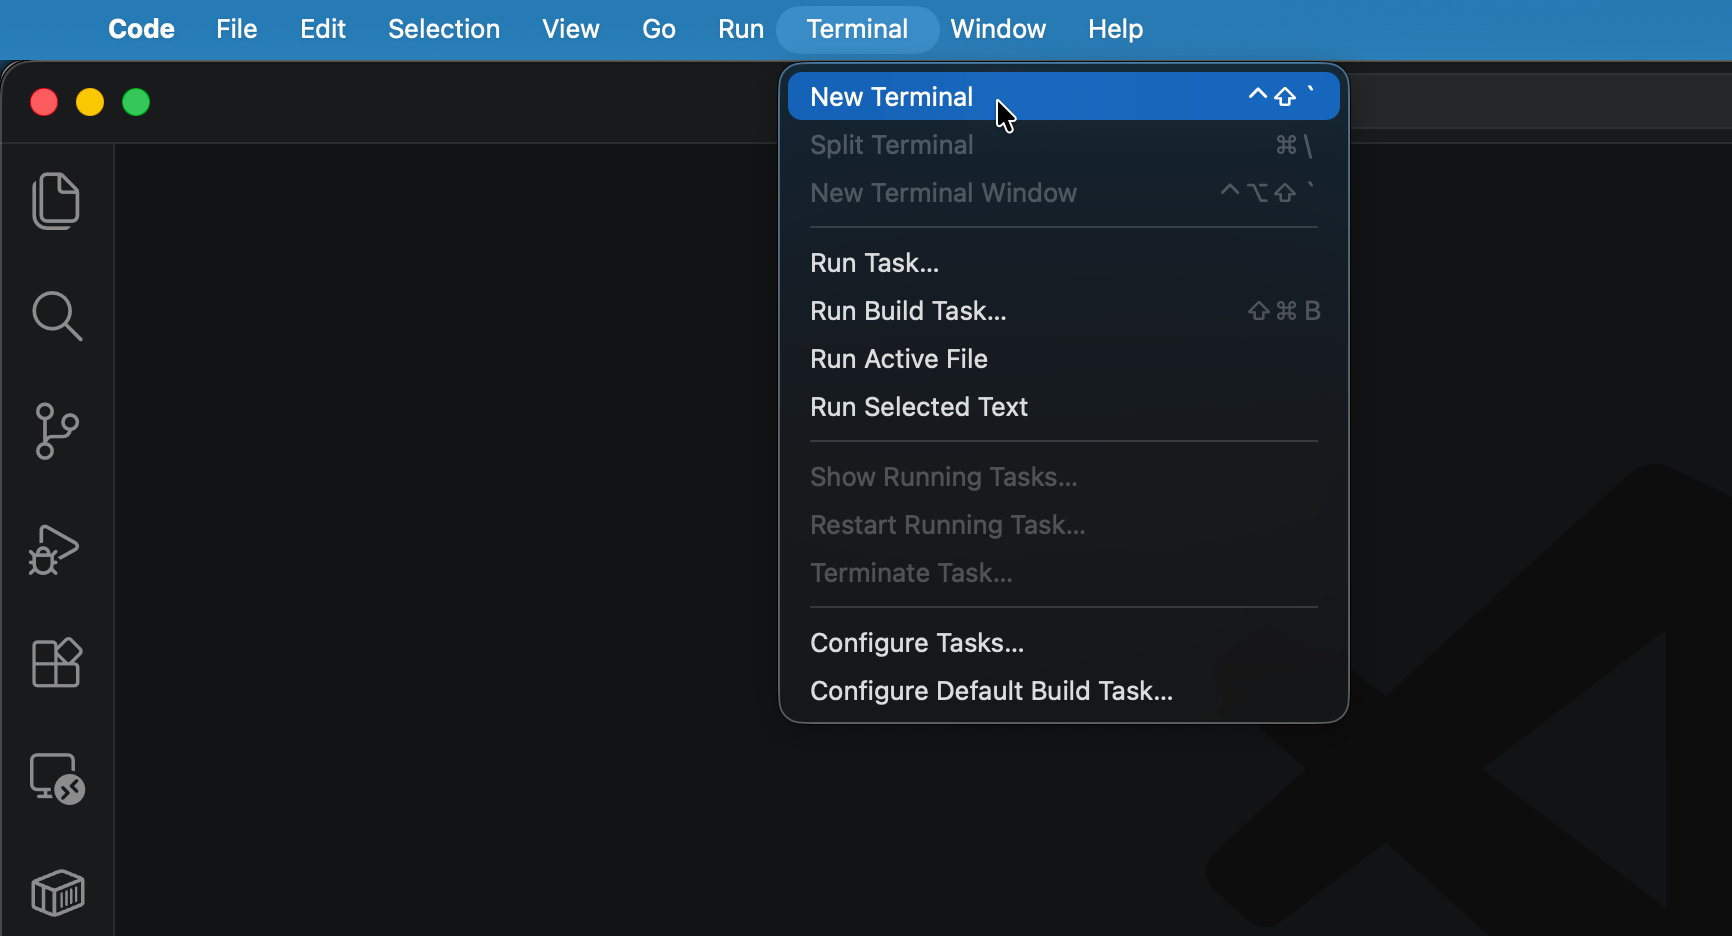Select Run Task... from Terminal menu
1732x936 pixels.
tap(1064, 263)
